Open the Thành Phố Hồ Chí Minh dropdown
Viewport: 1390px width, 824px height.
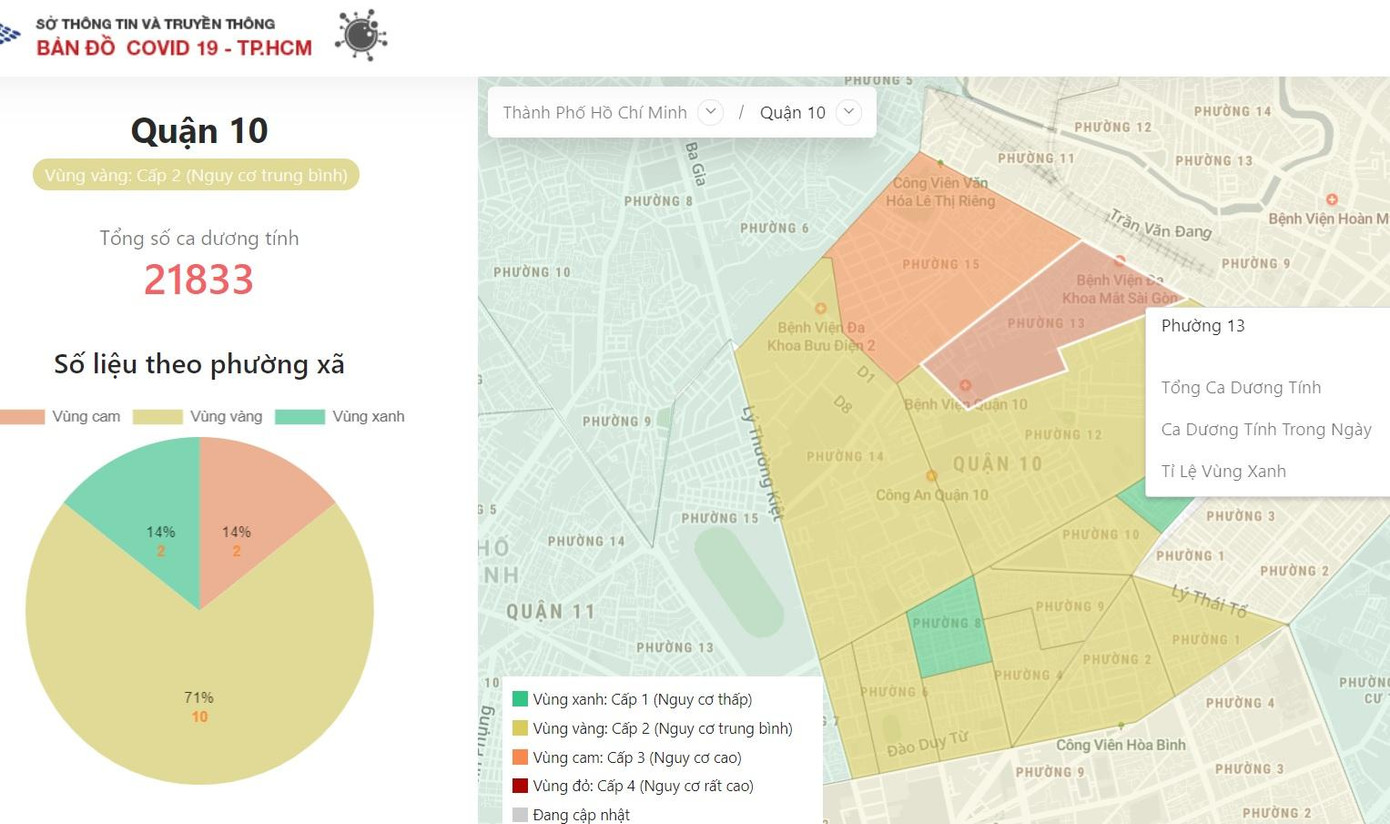click(x=710, y=112)
